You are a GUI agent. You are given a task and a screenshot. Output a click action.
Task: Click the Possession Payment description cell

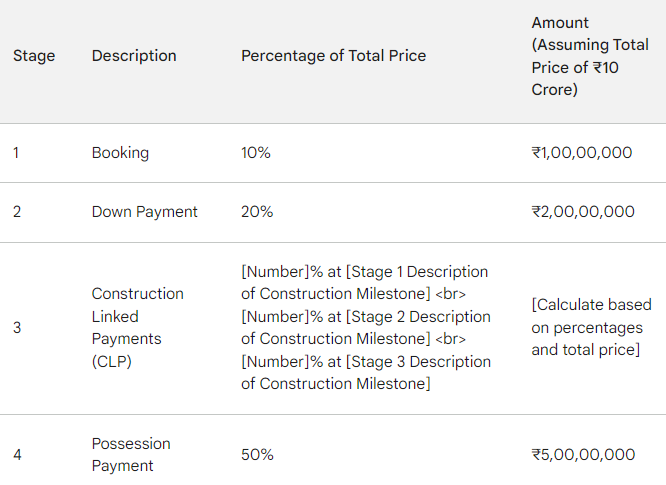(131, 454)
